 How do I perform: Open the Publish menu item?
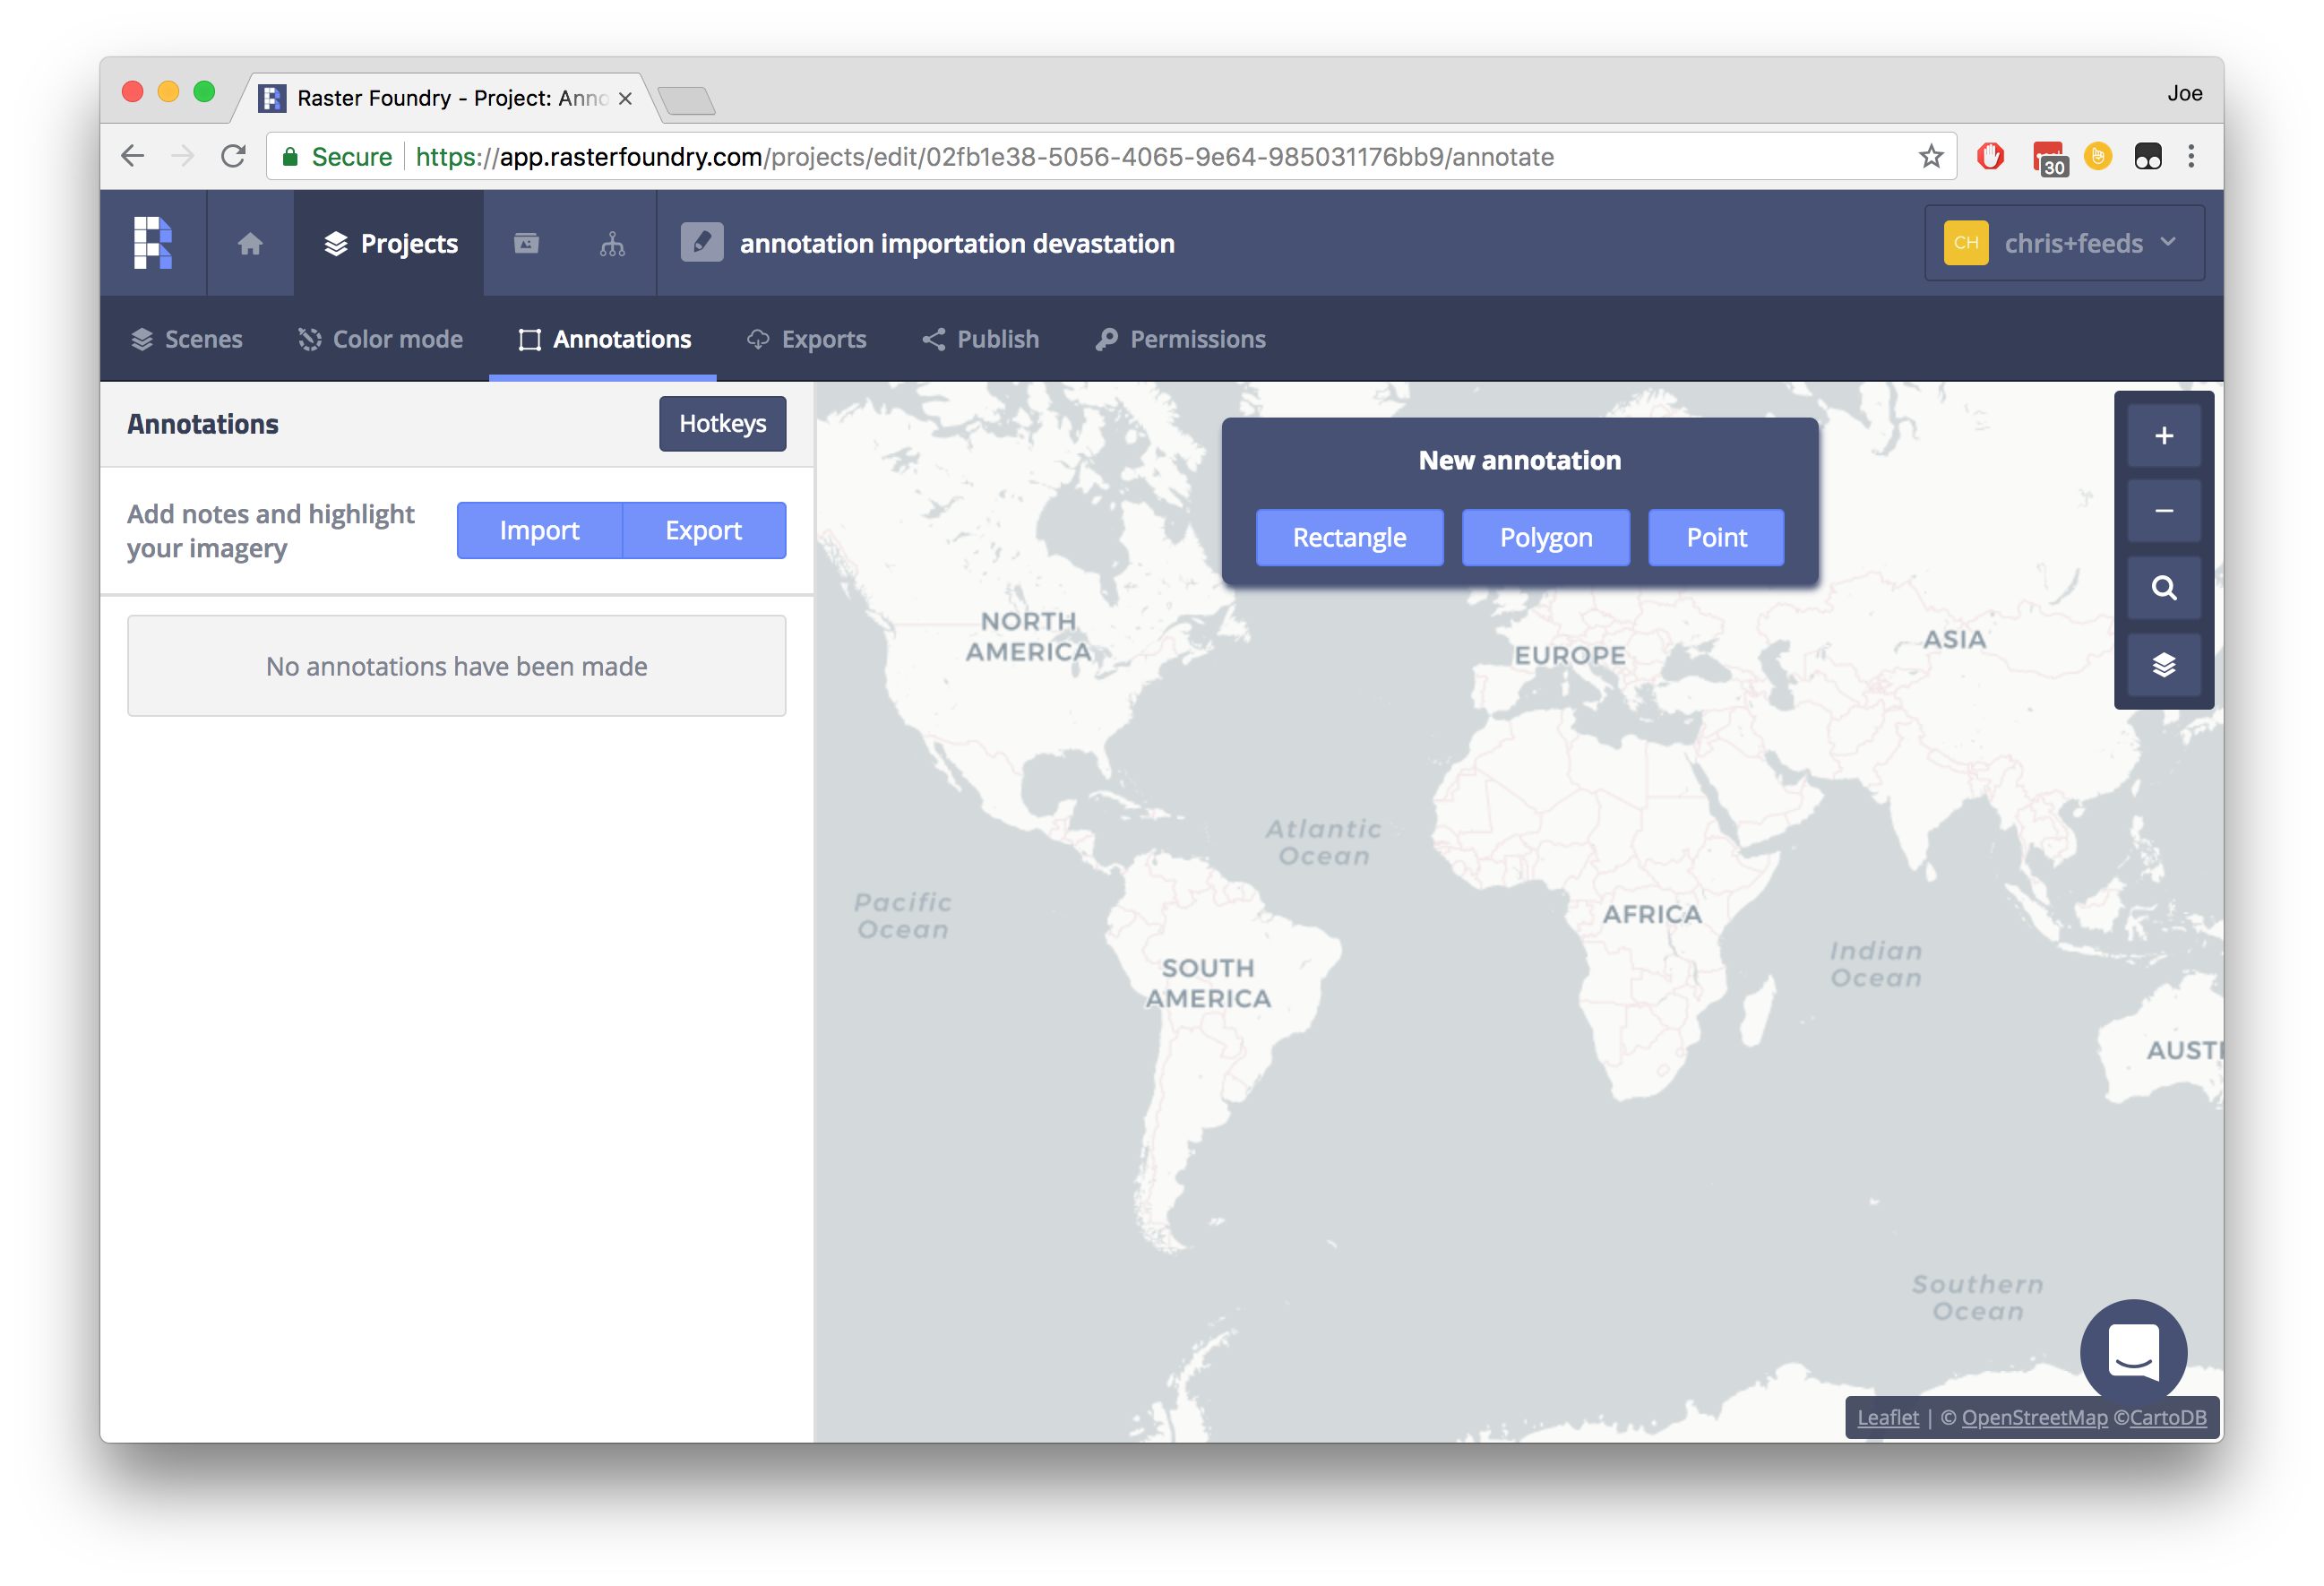[979, 339]
